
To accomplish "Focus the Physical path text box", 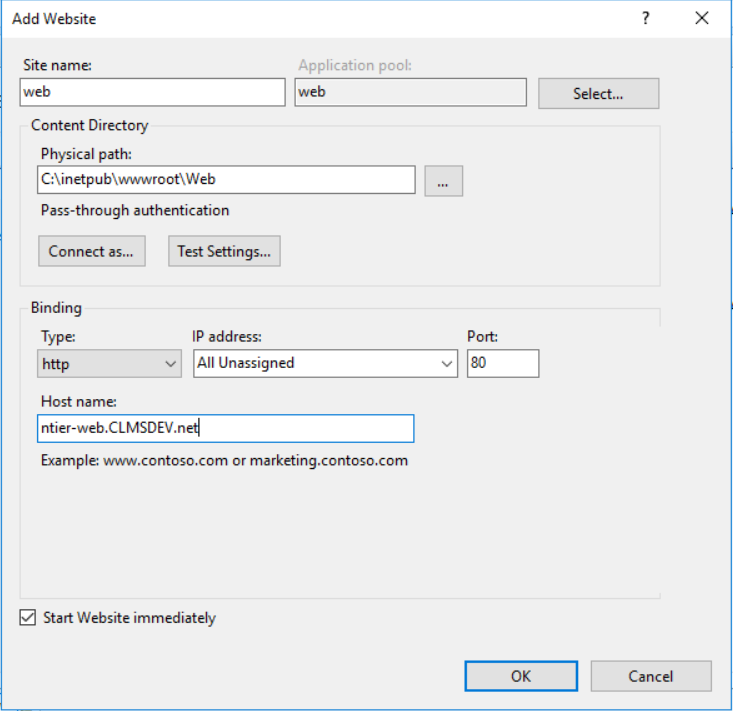I will click(x=227, y=180).
